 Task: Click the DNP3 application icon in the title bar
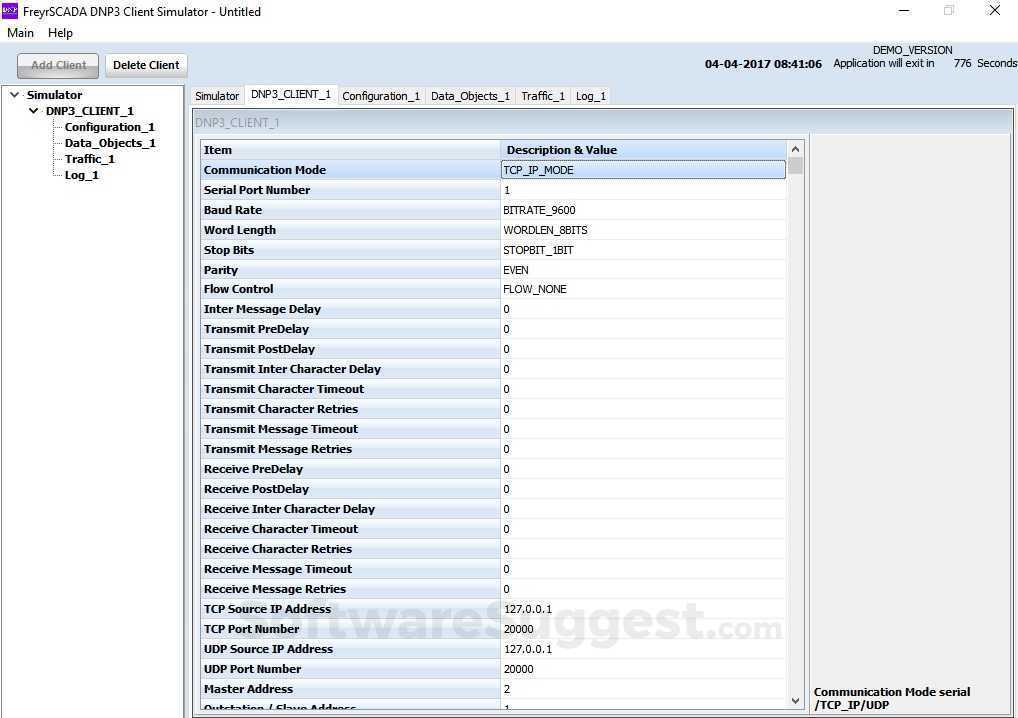click(x=11, y=11)
